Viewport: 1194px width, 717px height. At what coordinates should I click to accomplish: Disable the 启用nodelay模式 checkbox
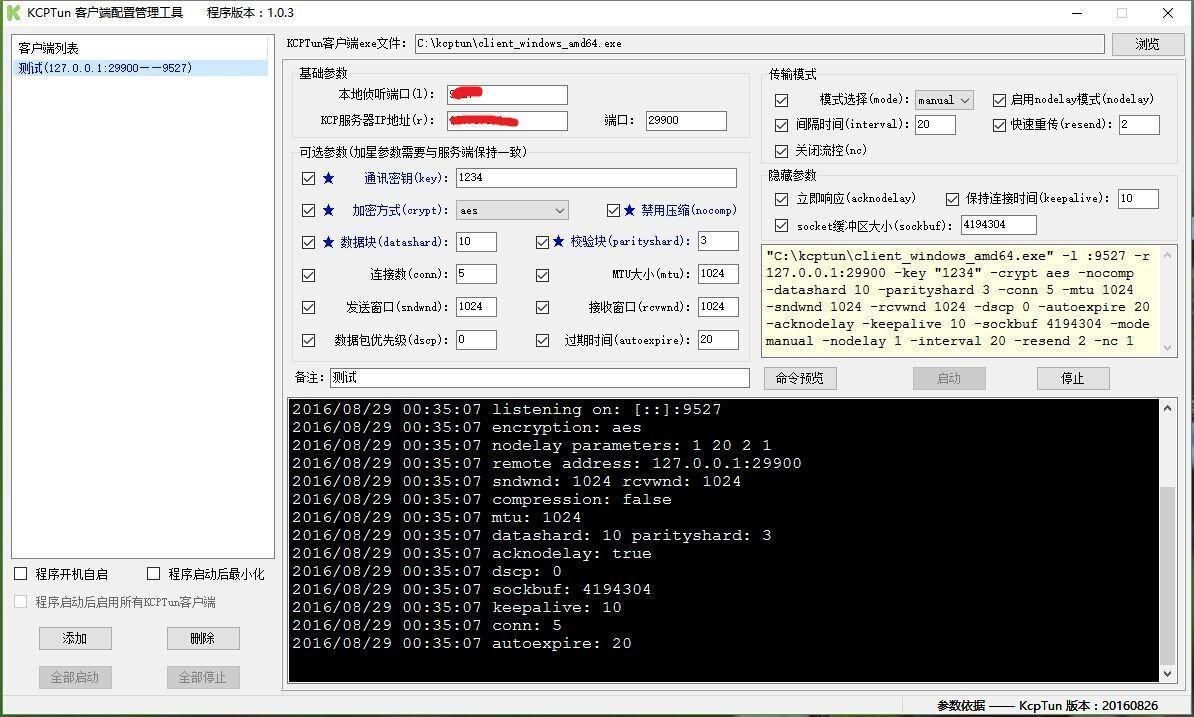pyautogui.click(x=999, y=99)
